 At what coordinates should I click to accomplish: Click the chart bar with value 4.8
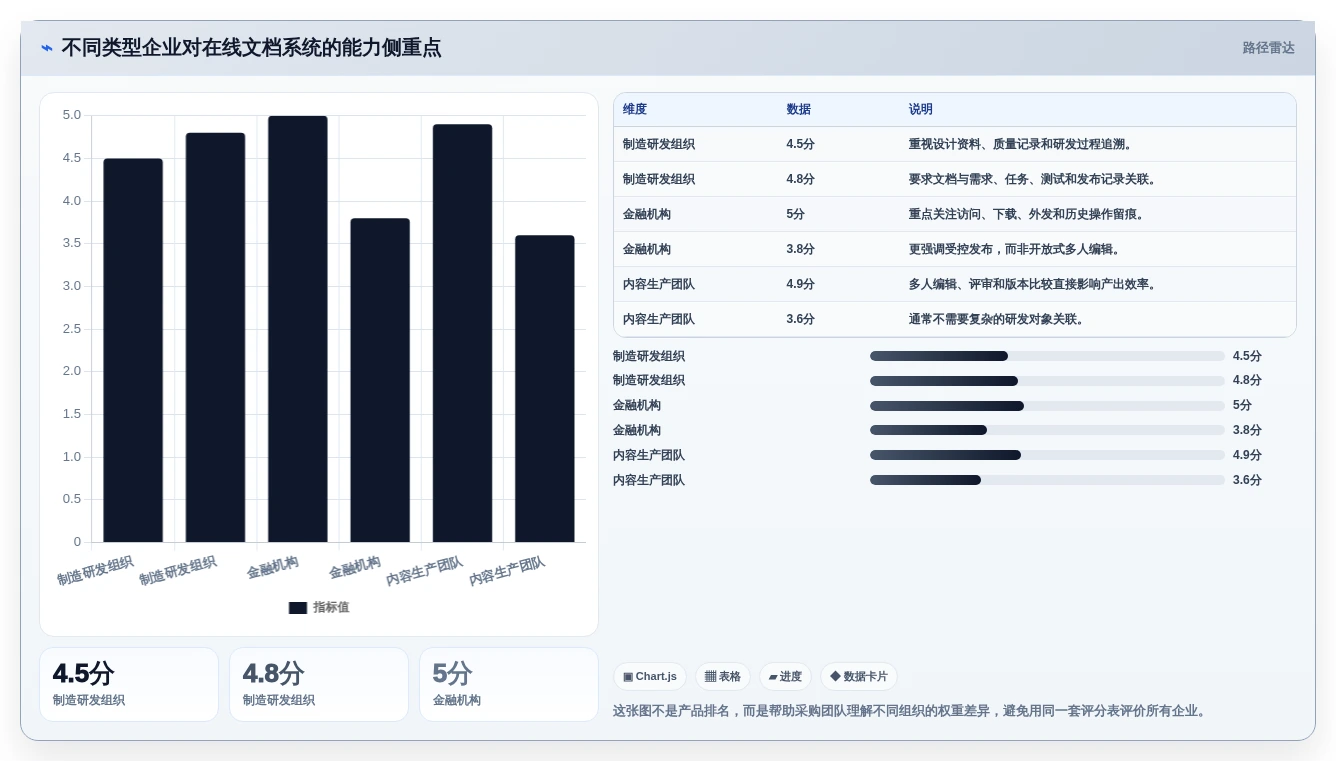click(215, 337)
